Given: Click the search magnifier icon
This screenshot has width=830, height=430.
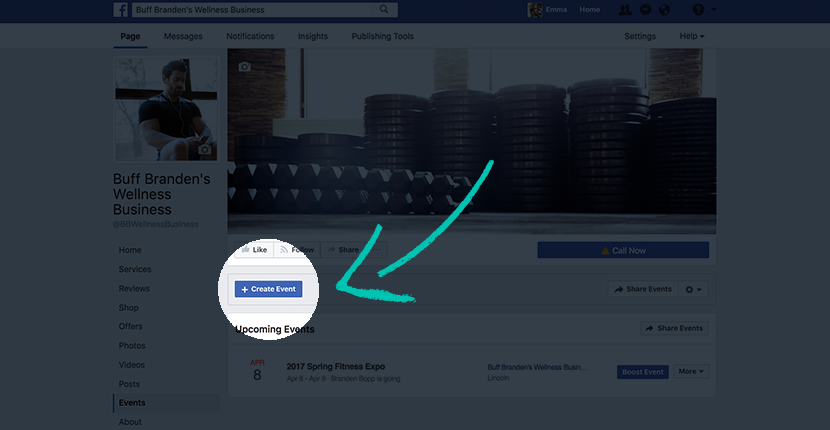Looking at the screenshot, I should tap(384, 10).
